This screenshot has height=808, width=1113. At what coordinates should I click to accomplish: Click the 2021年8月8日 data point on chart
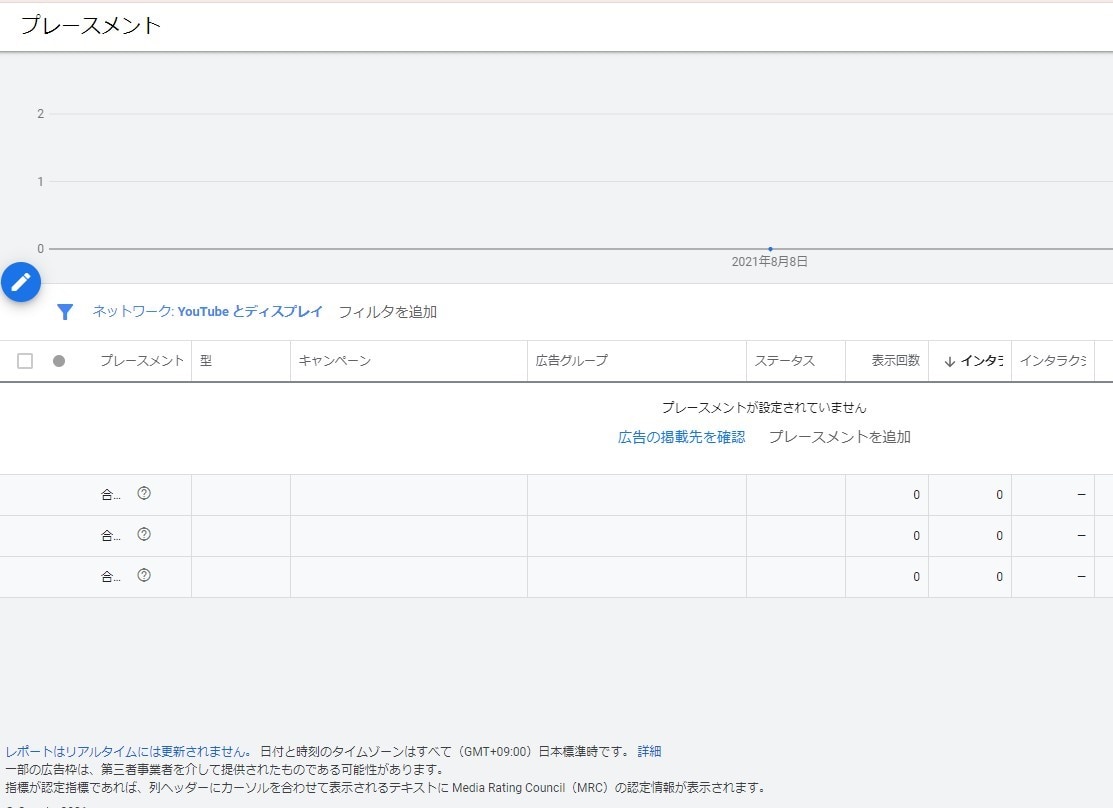(x=770, y=249)
